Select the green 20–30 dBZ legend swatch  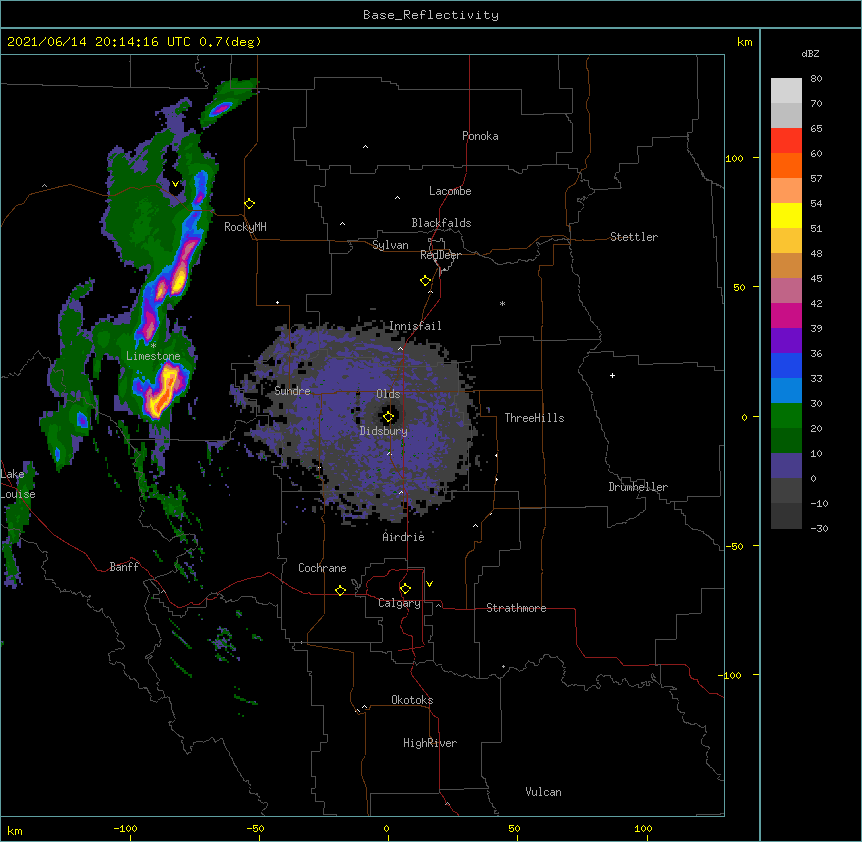[x=786, y=416]
